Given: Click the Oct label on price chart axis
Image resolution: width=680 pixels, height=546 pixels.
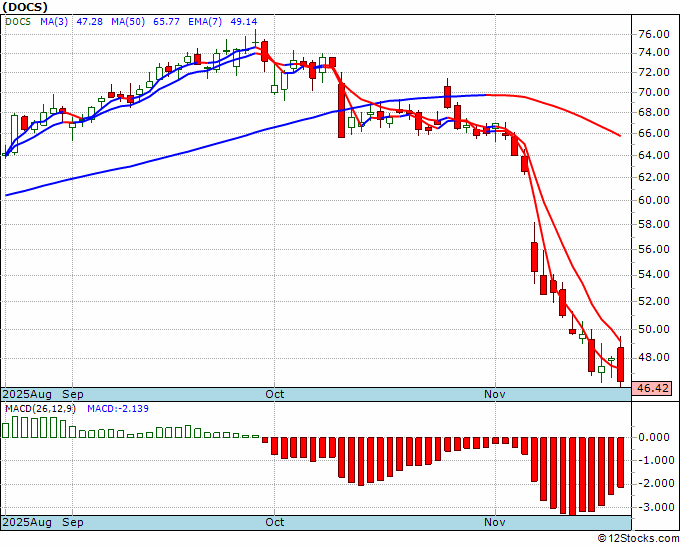Looking at the screenshot, I should 275,394.
